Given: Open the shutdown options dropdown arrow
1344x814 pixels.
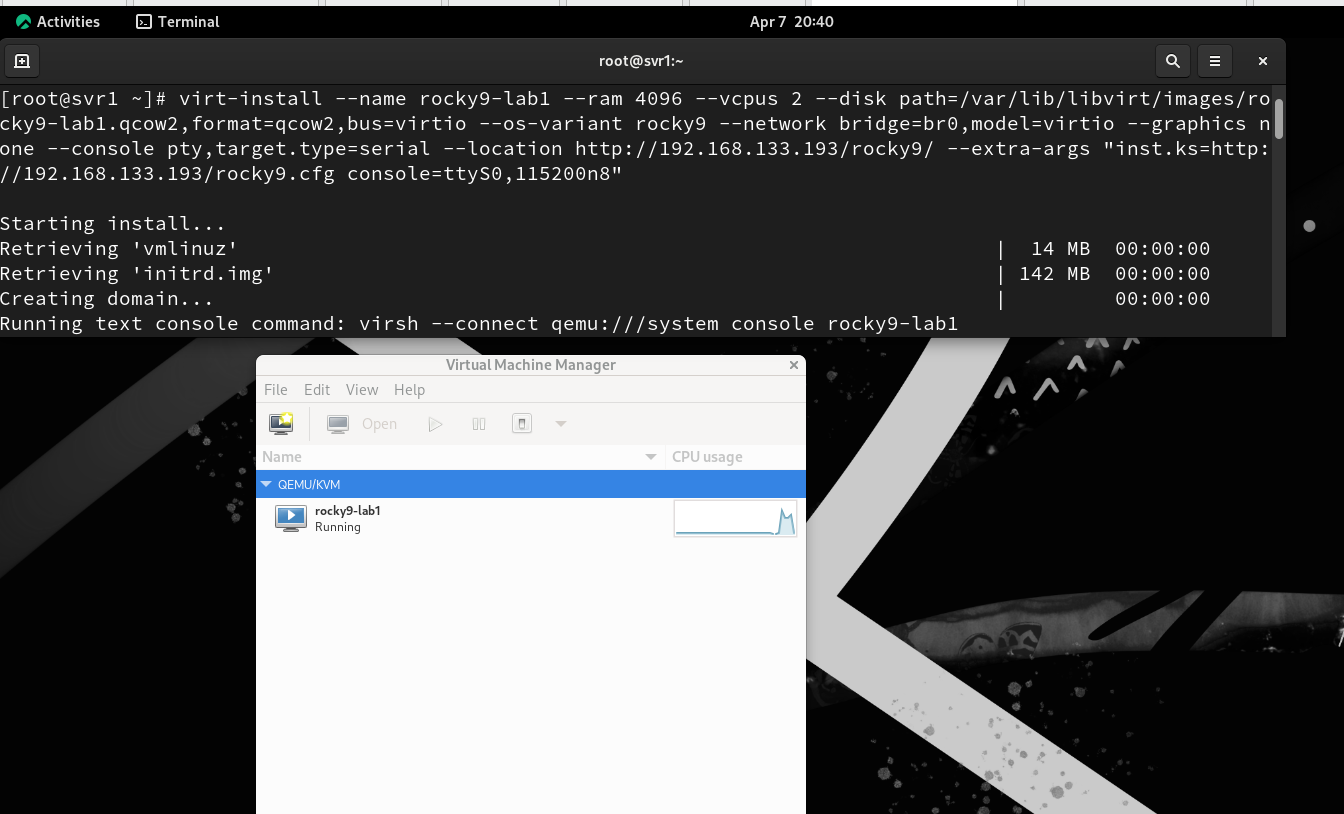Looking at the screenshot, I should (x=561, y=424).
